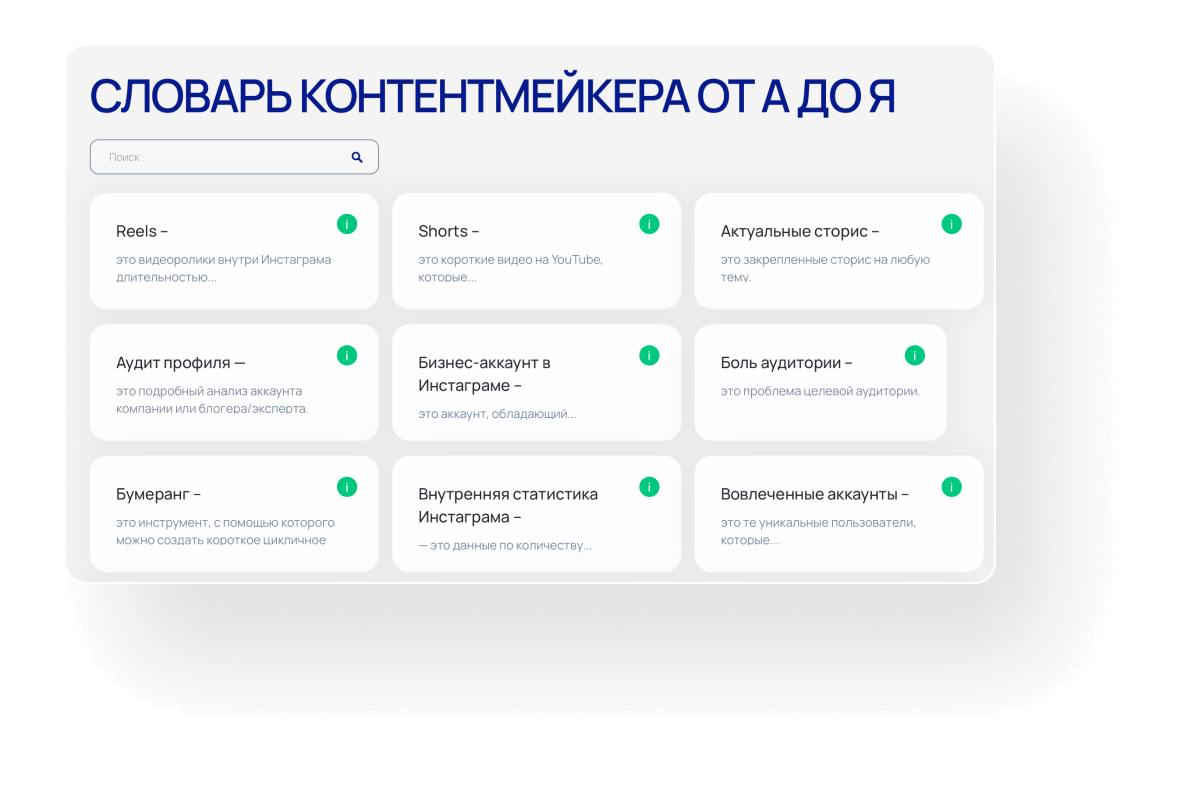The height and width of the screenshot is (786, 1178).
Task: Open the Shorts term title
Action: (x=449, y=231)
